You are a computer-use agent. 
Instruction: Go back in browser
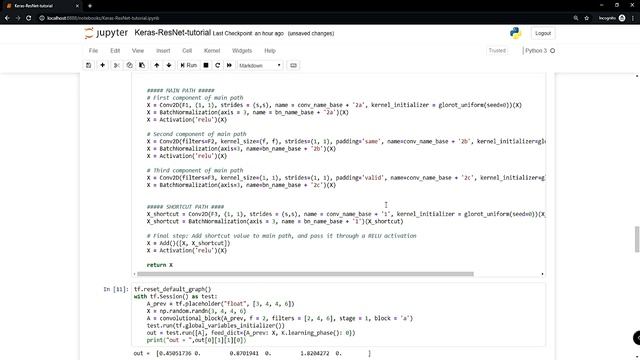point(7,18)
